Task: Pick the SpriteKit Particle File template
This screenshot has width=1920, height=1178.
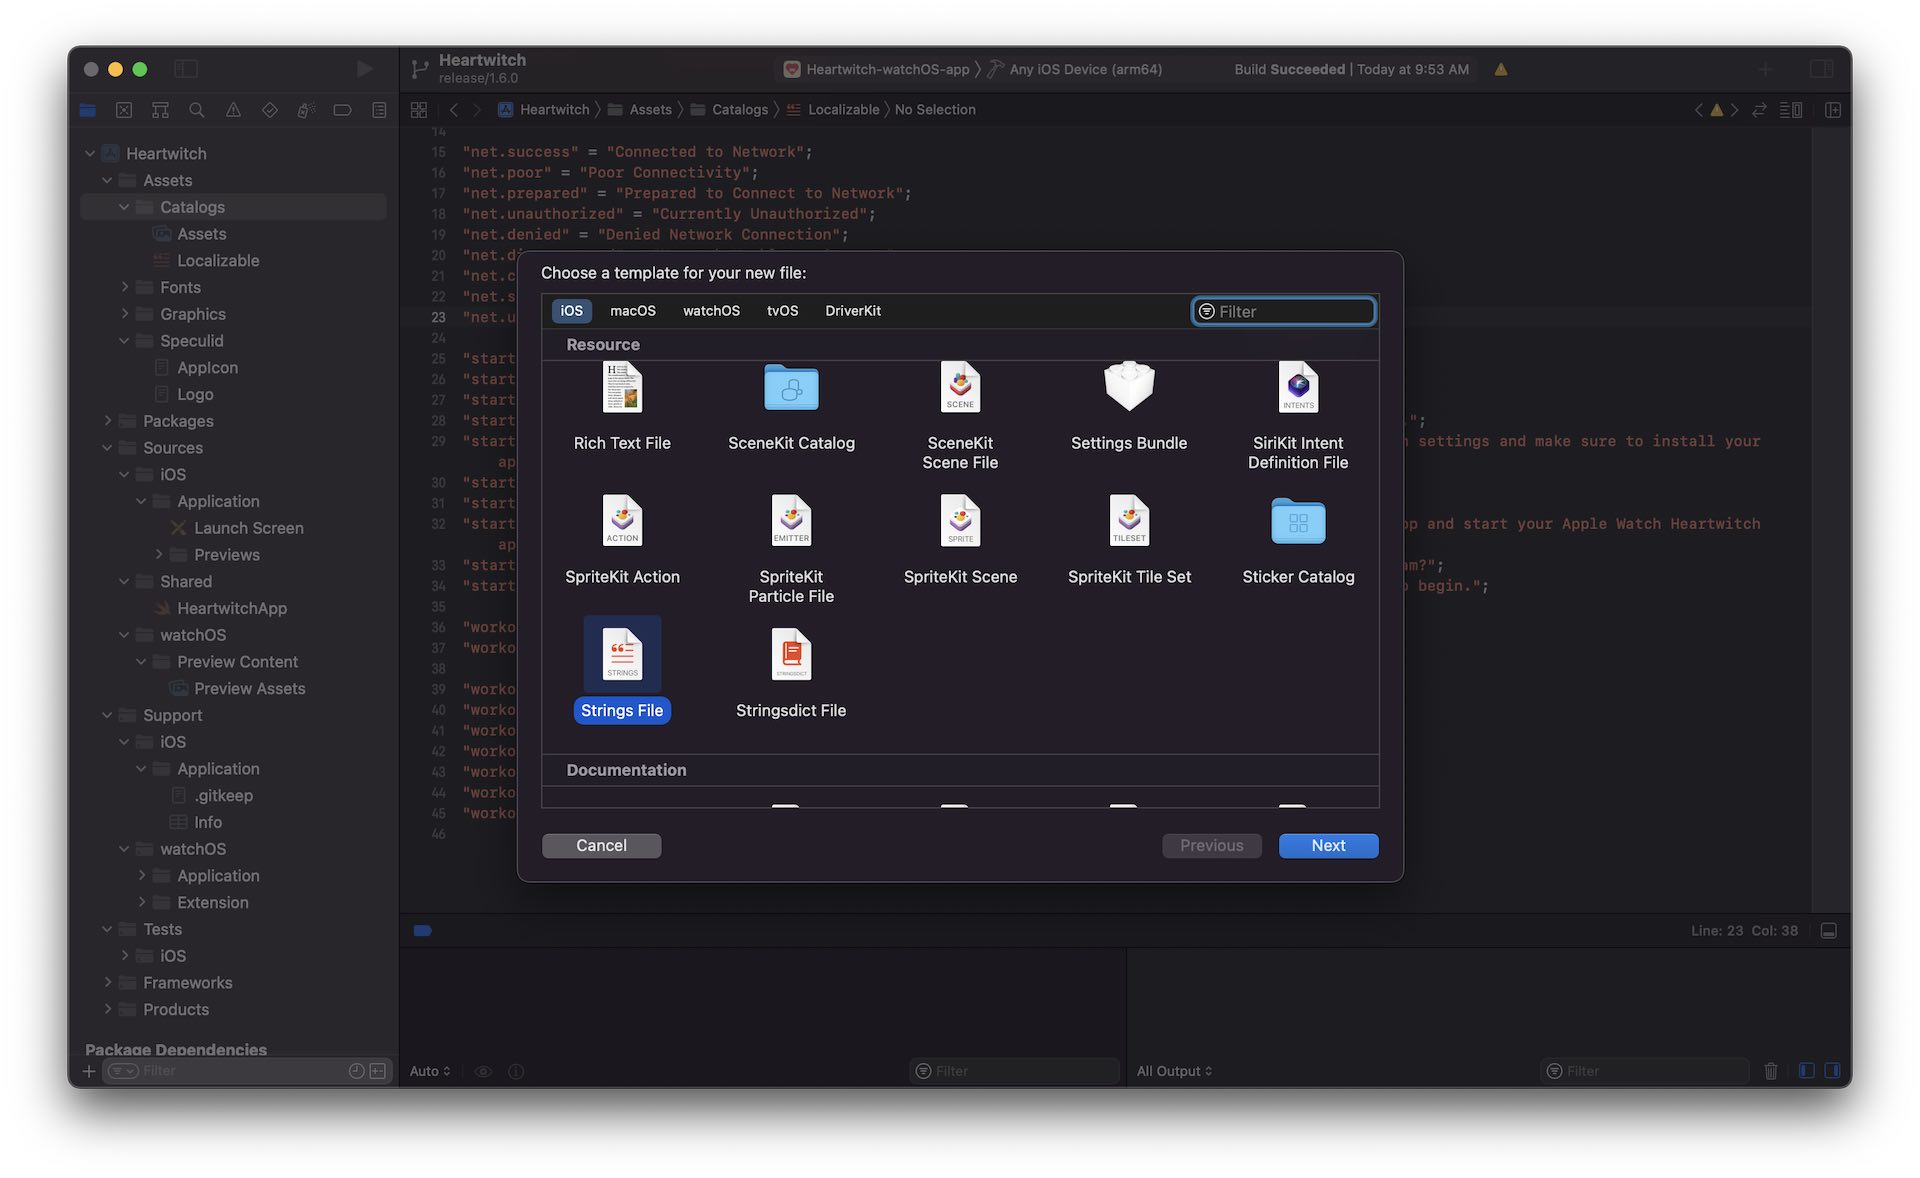Action: pos(791,550)
